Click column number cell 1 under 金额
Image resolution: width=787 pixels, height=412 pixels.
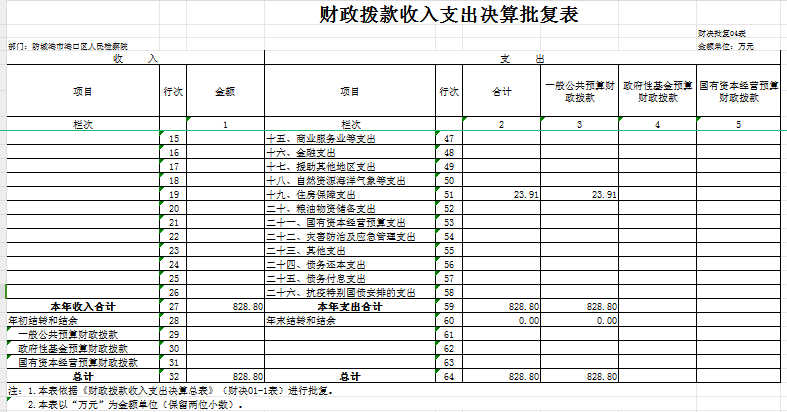pyautogui.click(x=225, y=124)
